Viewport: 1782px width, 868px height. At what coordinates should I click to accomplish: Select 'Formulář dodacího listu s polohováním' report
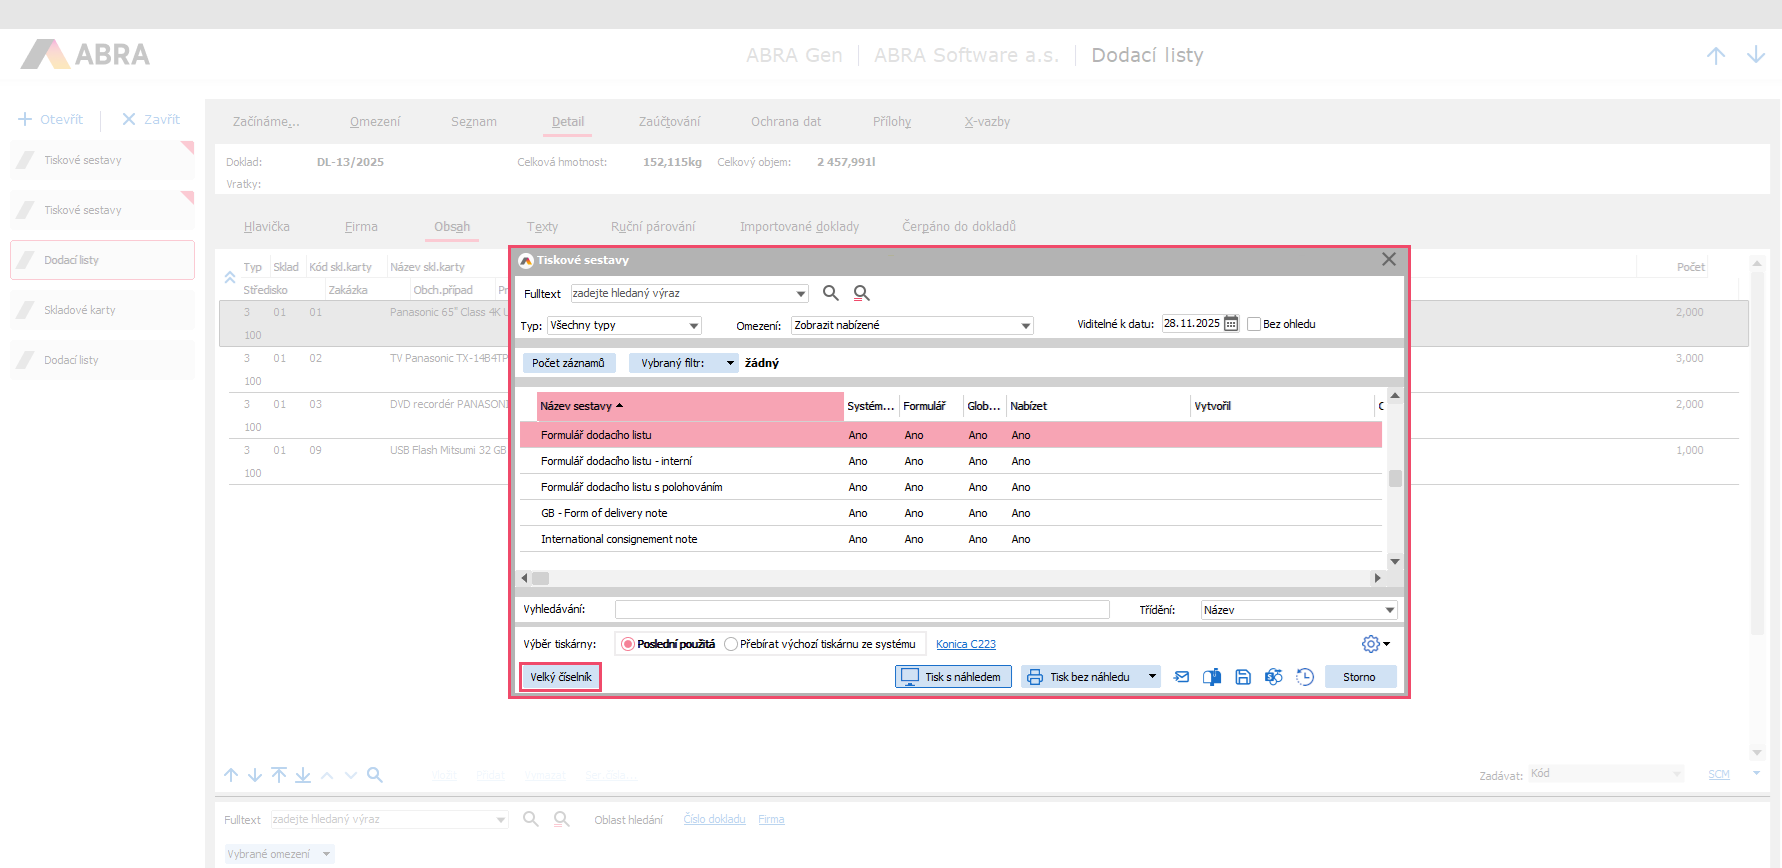(x=951, y=487)
